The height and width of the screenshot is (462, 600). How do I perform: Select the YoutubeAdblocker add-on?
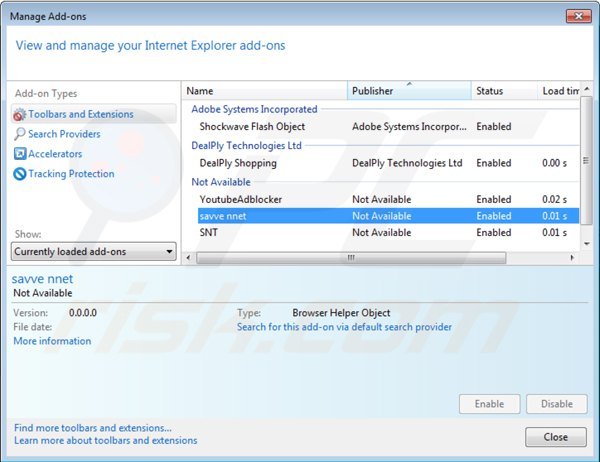[388, 199]
